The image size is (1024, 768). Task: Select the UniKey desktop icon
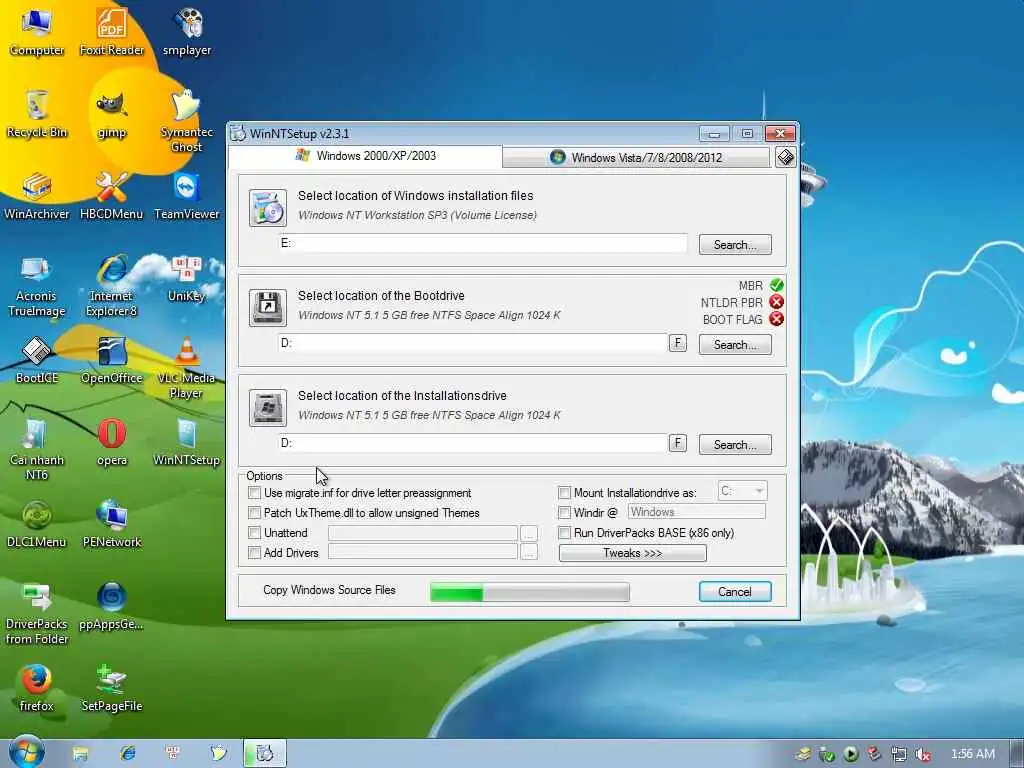(x=187, y=279)
